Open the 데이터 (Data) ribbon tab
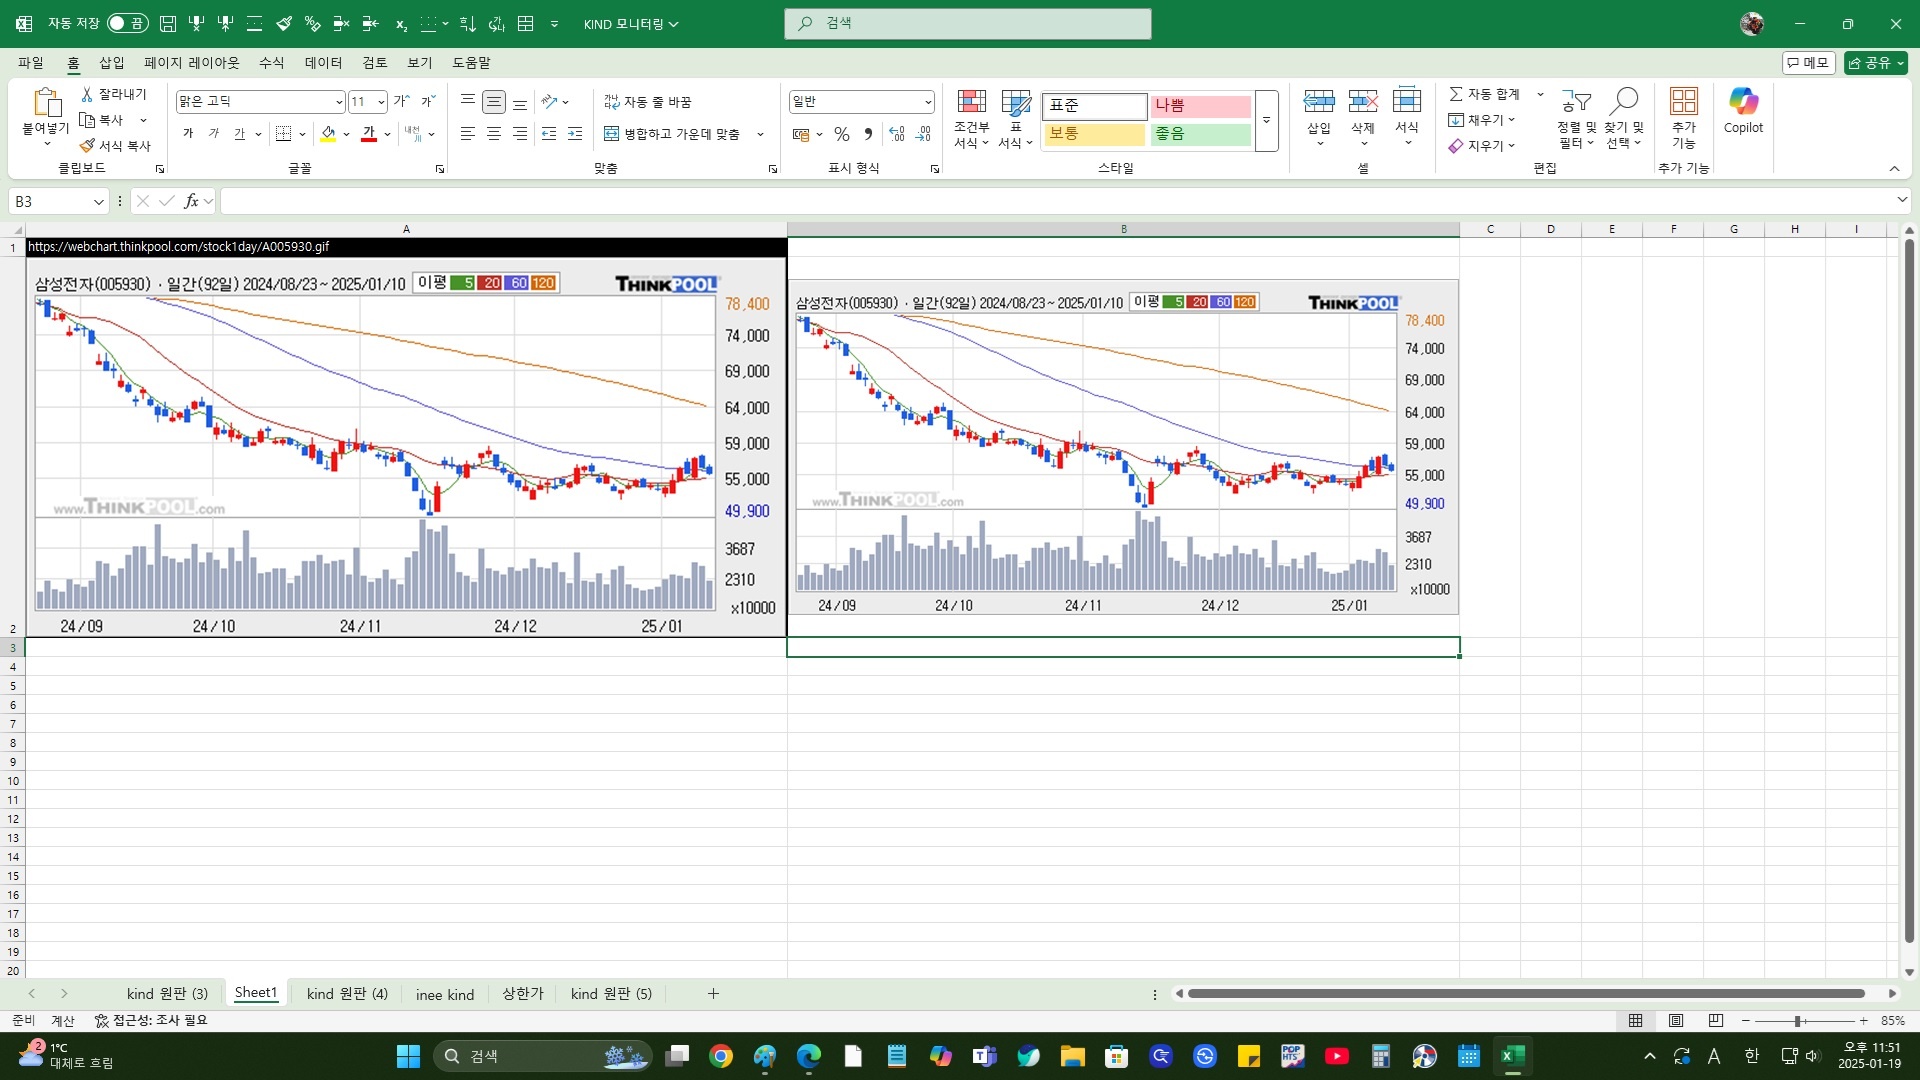This screenshot has height=1080, width=1920. (324, 63)
